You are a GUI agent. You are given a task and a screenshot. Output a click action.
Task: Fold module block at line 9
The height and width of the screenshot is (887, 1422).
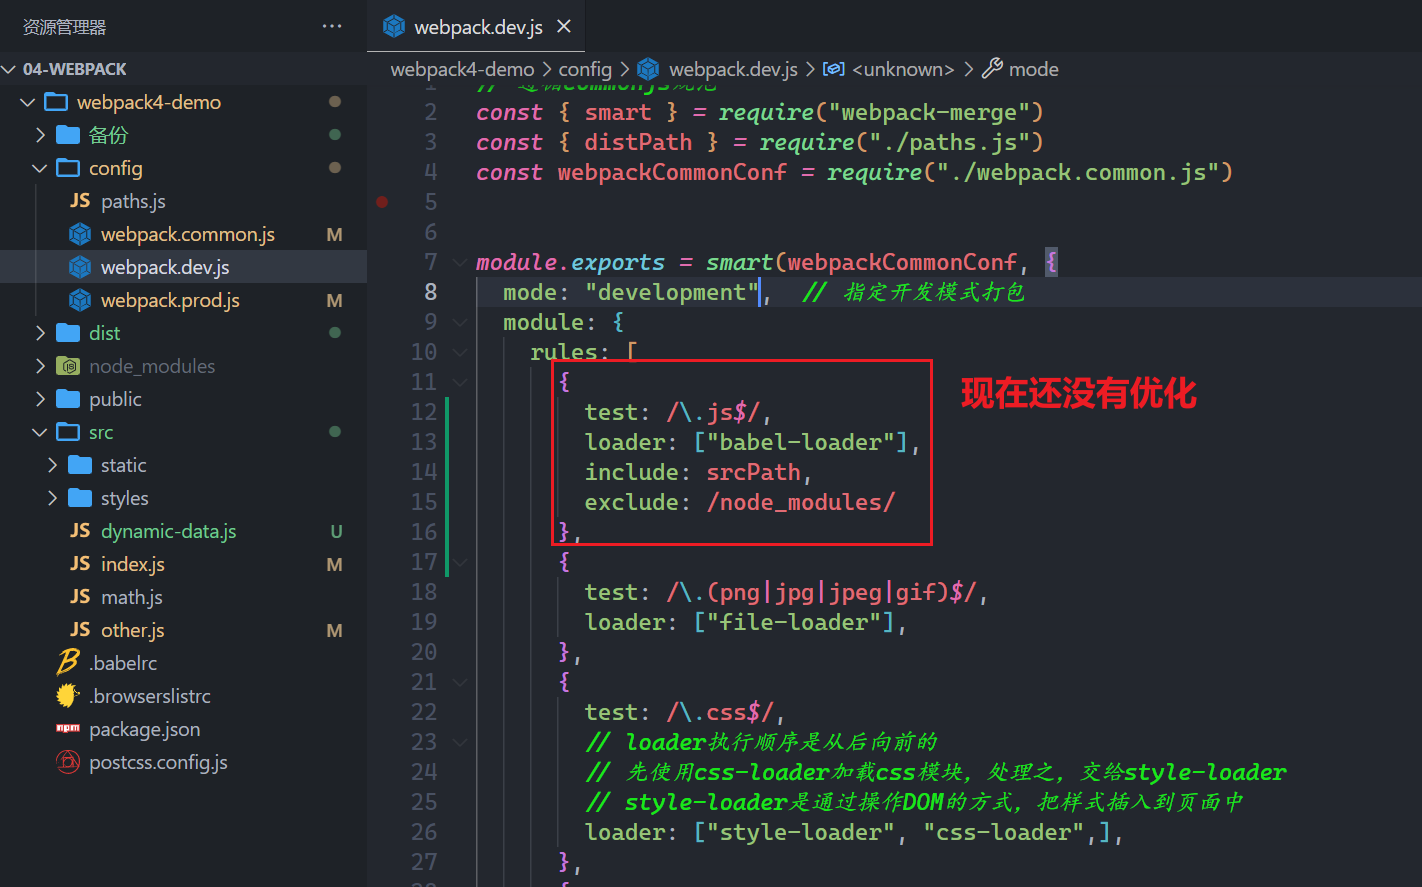[460, 322]
